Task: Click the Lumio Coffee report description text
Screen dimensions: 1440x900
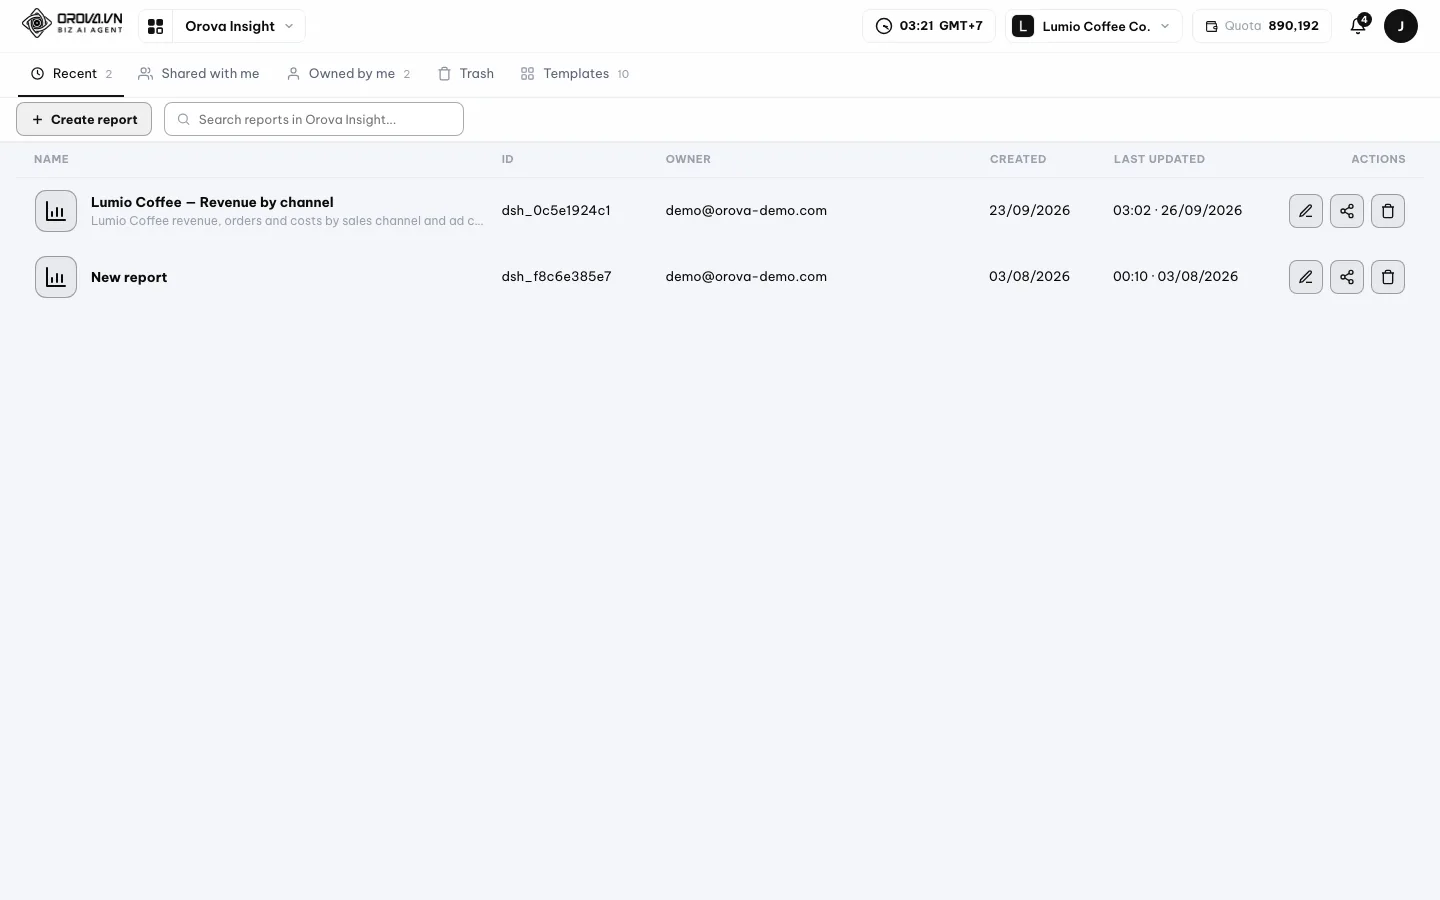Action: (287, 221)
